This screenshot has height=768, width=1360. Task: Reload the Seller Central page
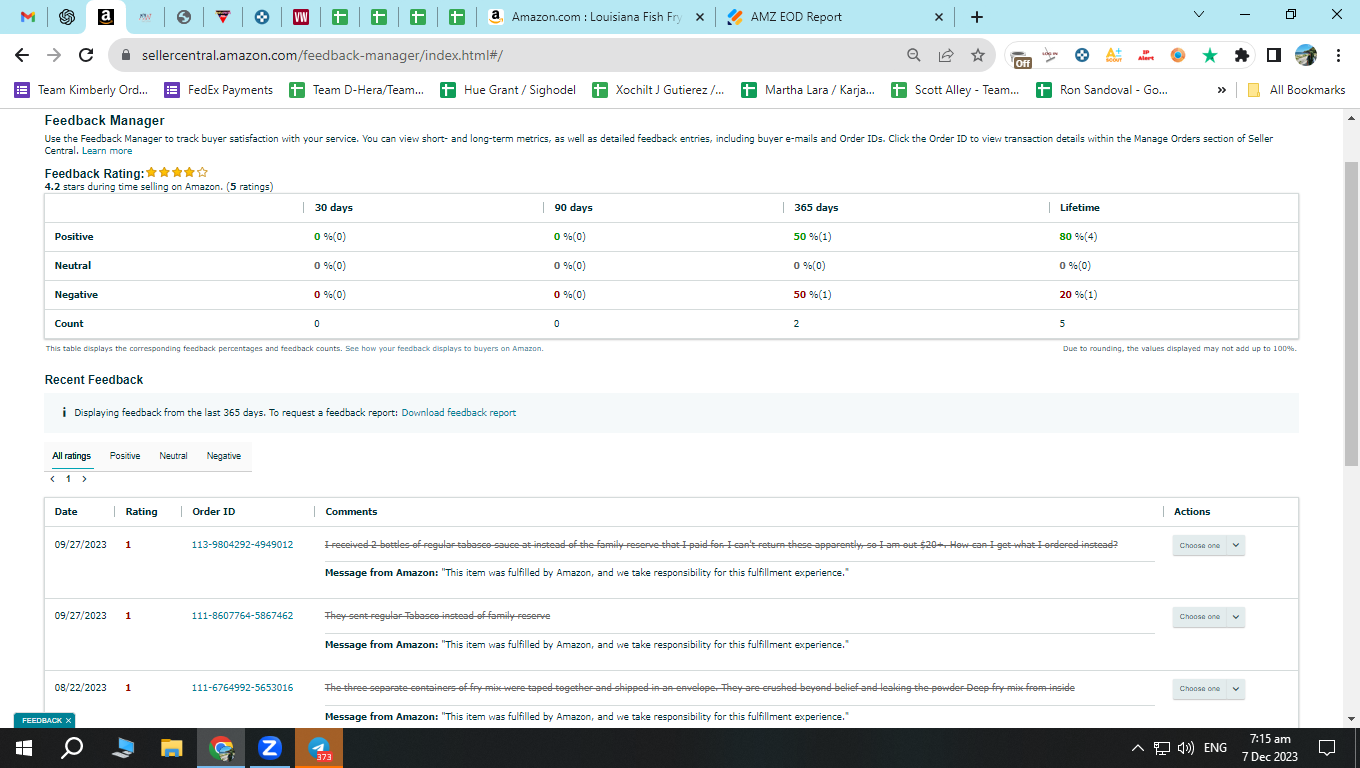pos(86,55)
